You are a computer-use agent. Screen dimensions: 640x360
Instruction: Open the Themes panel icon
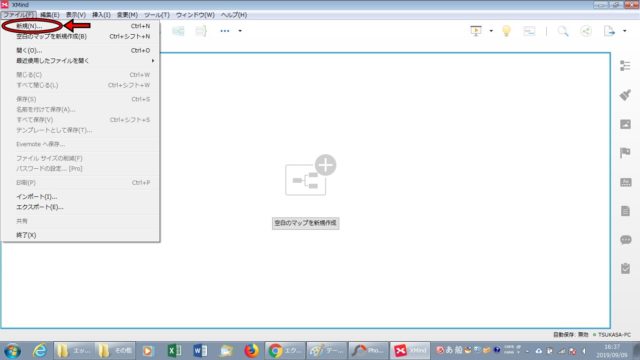click(x=626, y=182)
